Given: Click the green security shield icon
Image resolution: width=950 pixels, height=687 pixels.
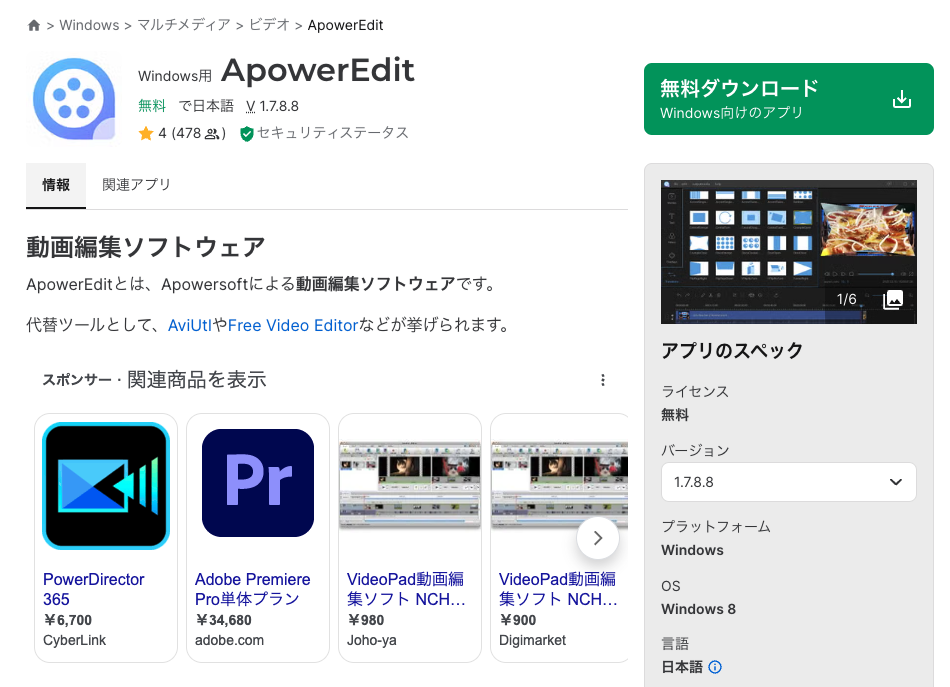Looking at the screenshot, I should (247, 134).
